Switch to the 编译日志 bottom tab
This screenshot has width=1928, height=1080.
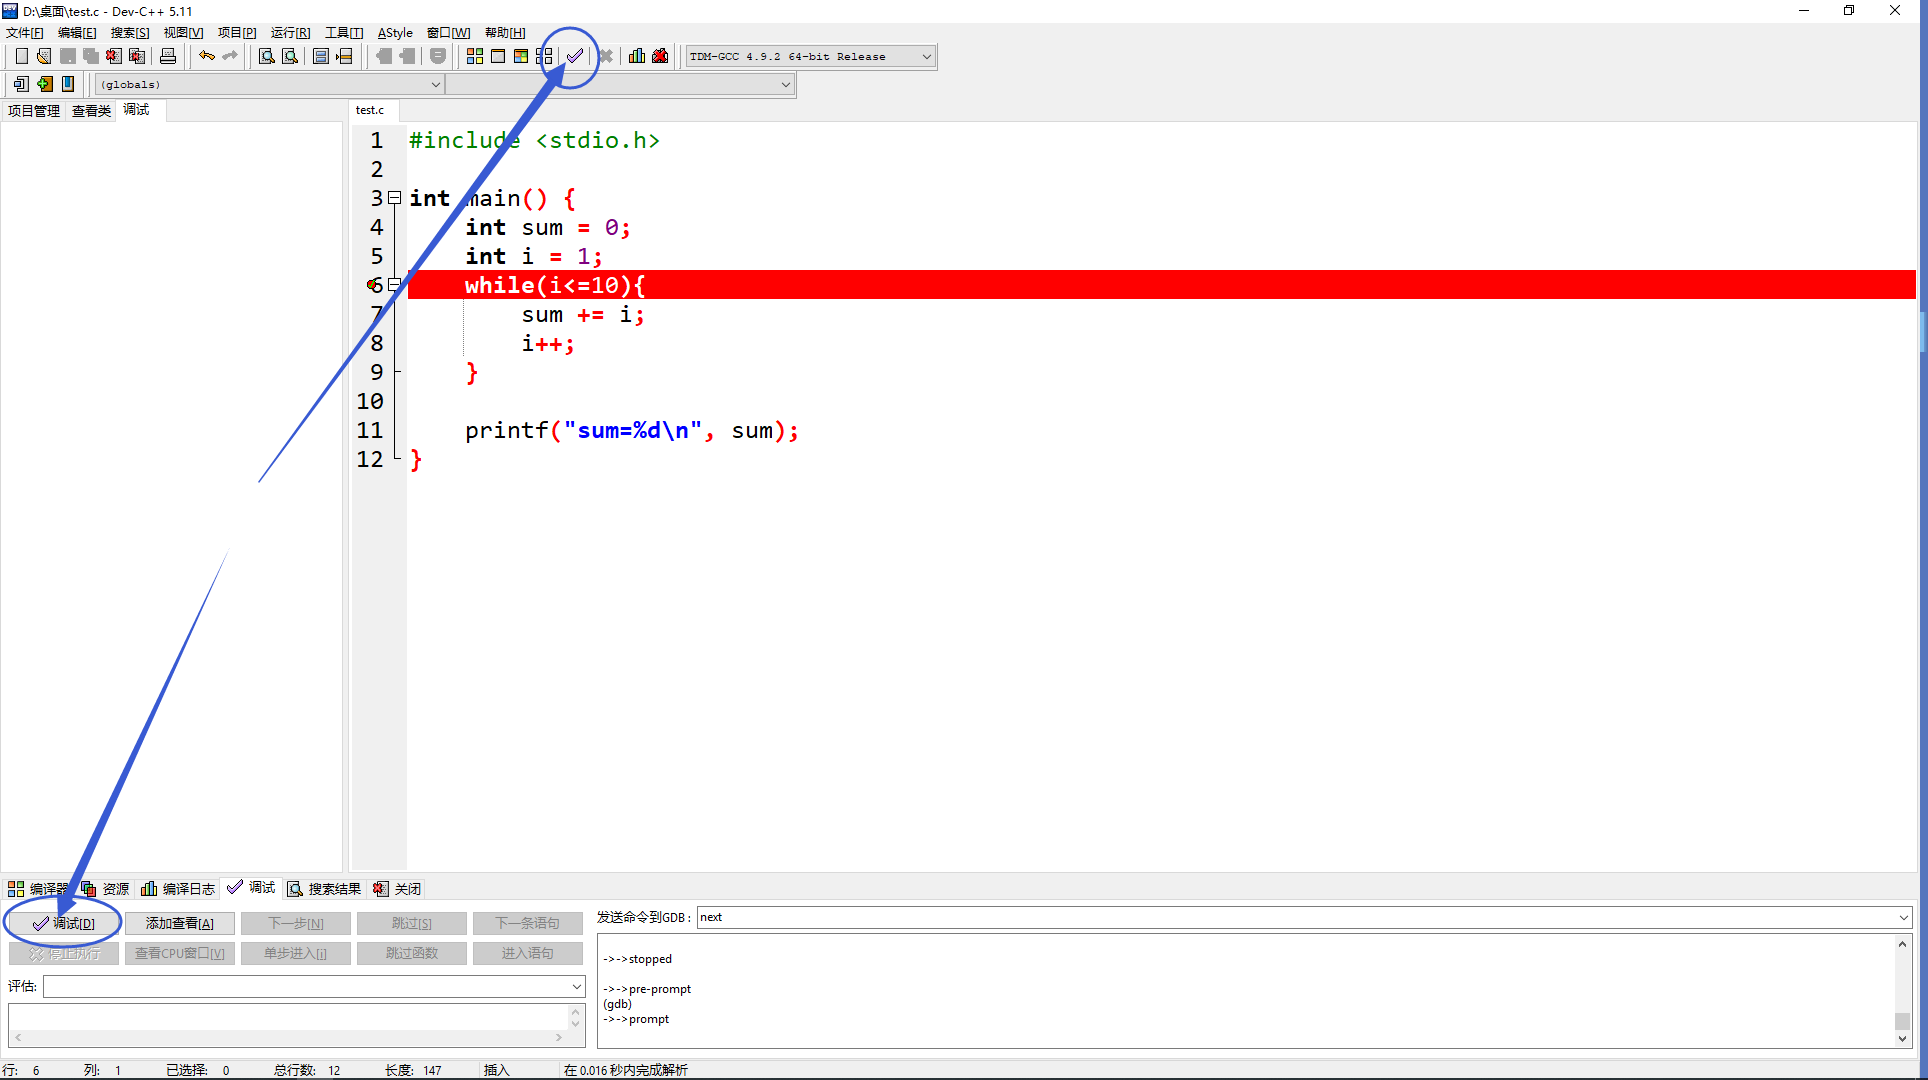tap(178, 889)
